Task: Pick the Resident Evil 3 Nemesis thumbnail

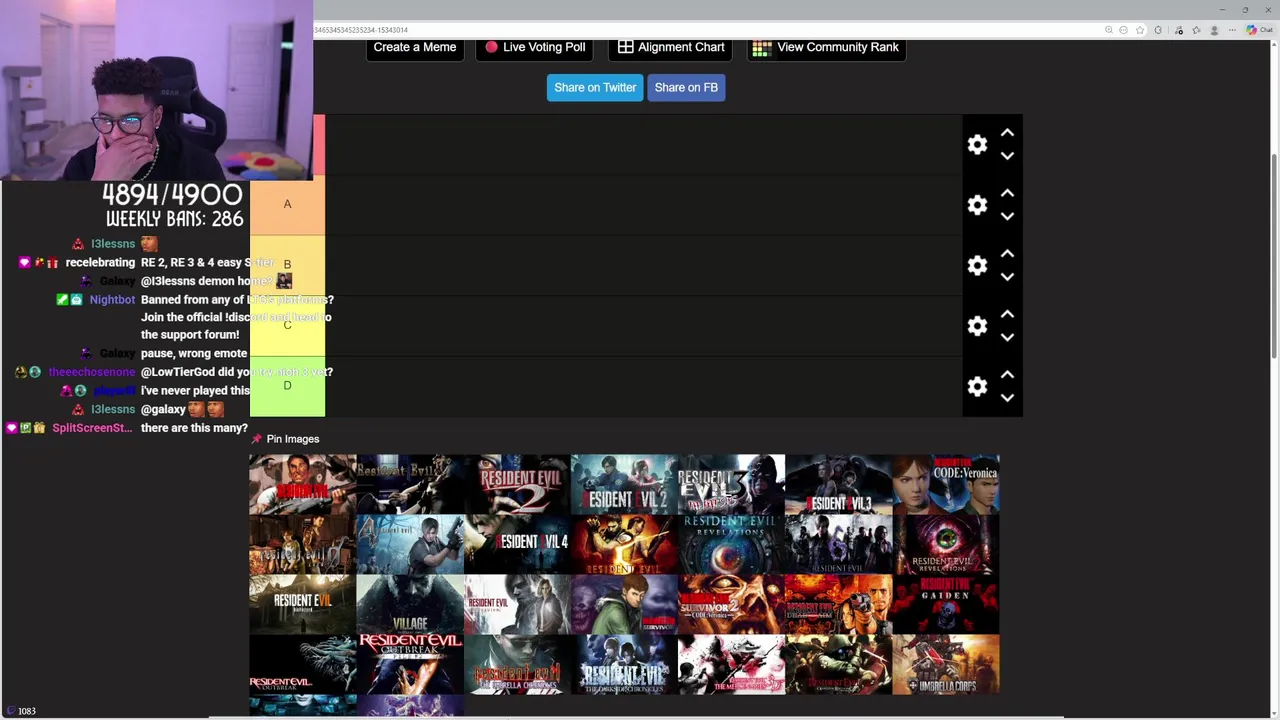Action: pos(731,485)
